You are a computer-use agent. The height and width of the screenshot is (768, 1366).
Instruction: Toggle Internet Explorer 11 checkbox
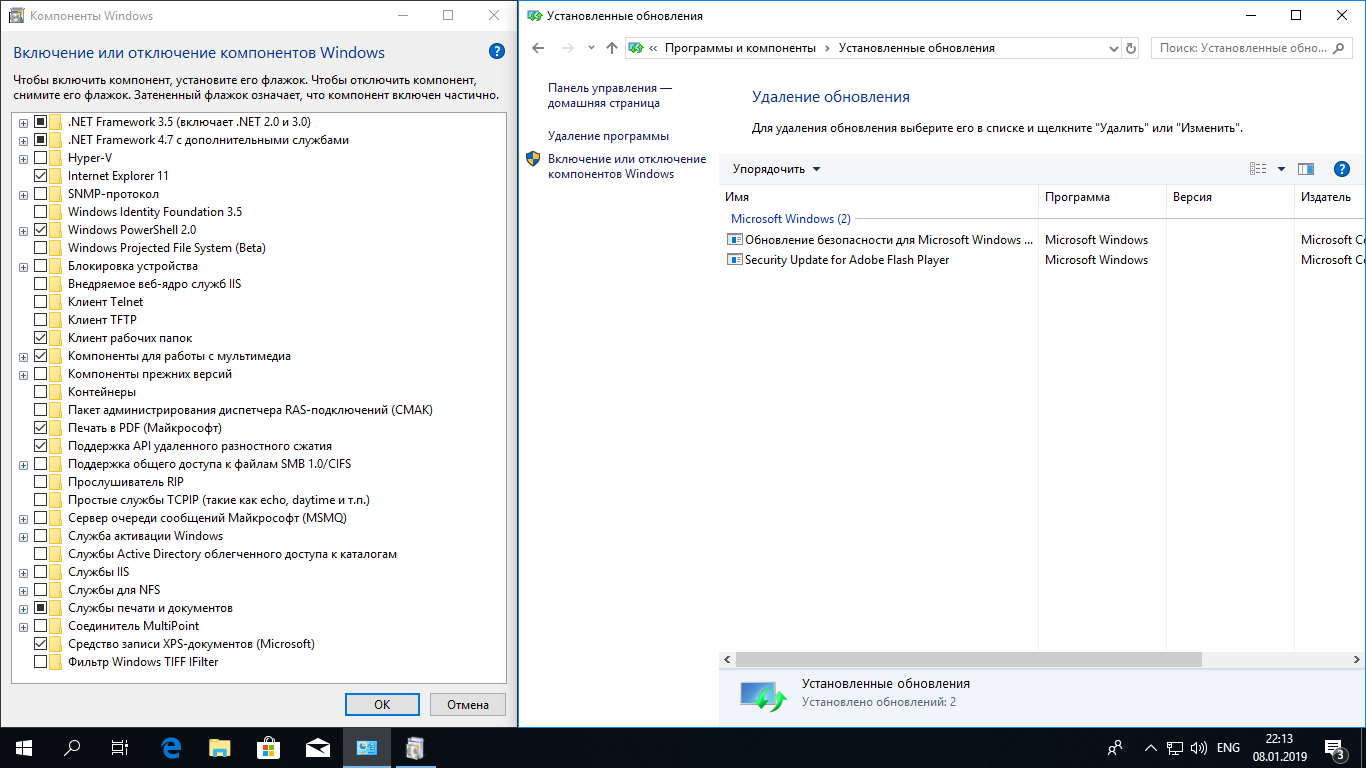click(x=41, y=176)
